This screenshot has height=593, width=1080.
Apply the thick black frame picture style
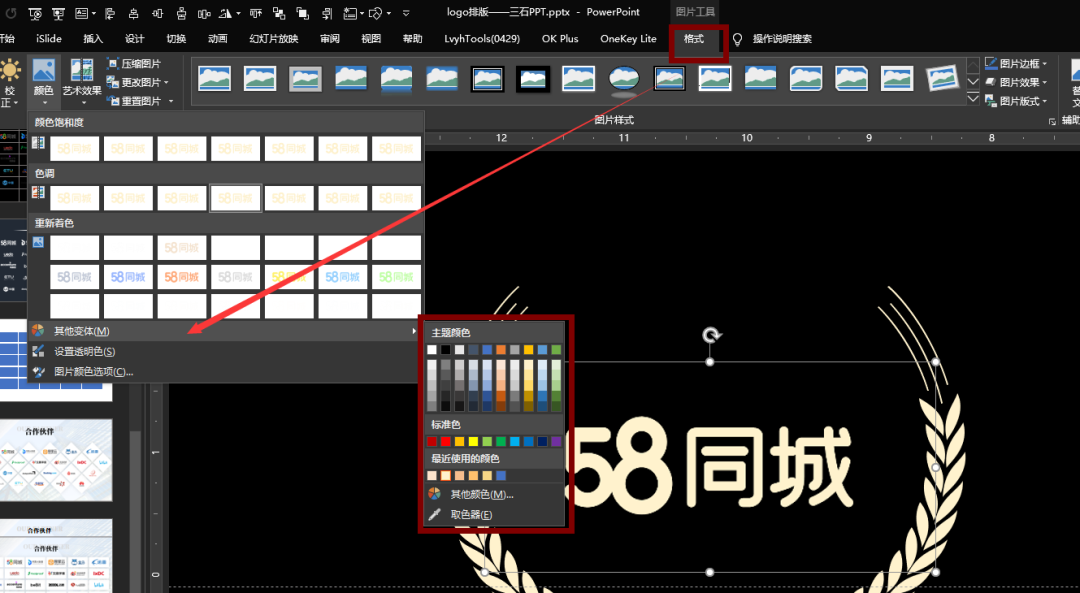(x=533, y=80)
